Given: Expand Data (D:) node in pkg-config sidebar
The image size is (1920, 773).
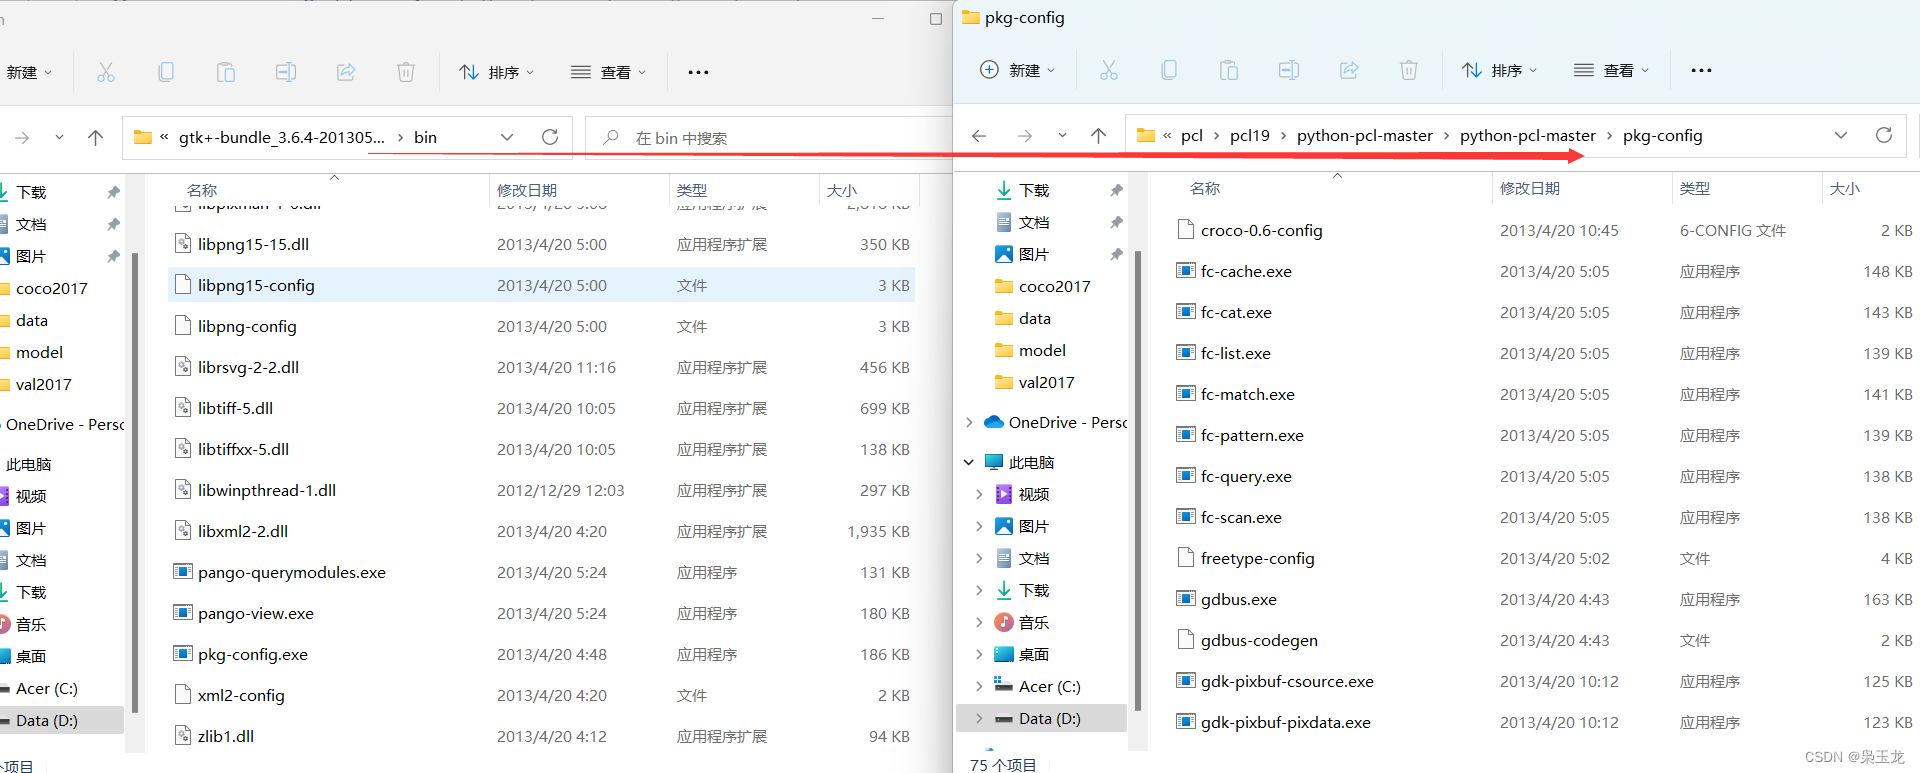Looking at the screenshot, I should click(979, 718).
